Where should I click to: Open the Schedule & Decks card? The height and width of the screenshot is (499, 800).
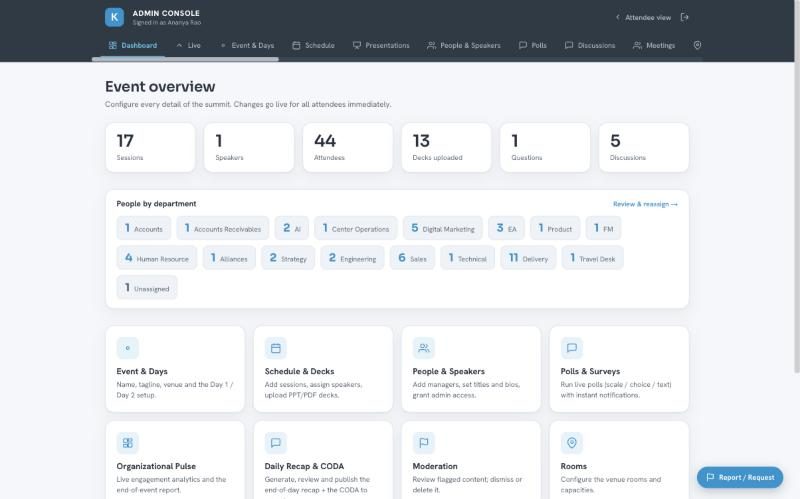[323, 369]
